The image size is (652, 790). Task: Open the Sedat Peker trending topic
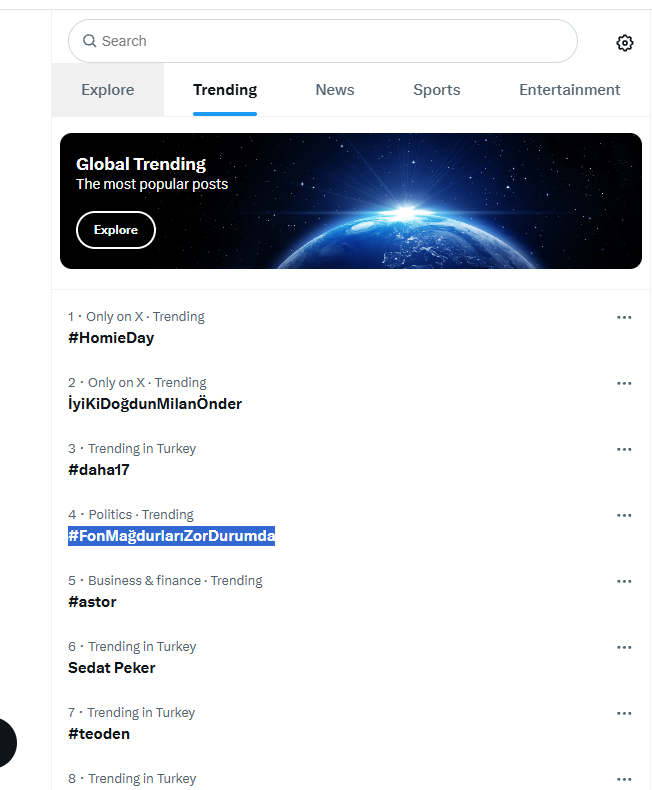click(111, 668)
